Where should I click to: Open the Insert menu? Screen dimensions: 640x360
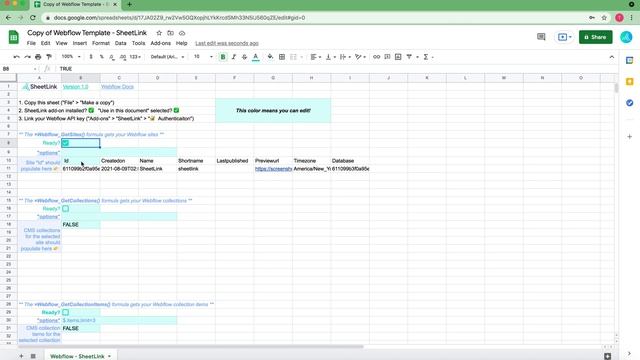point(80,43)
